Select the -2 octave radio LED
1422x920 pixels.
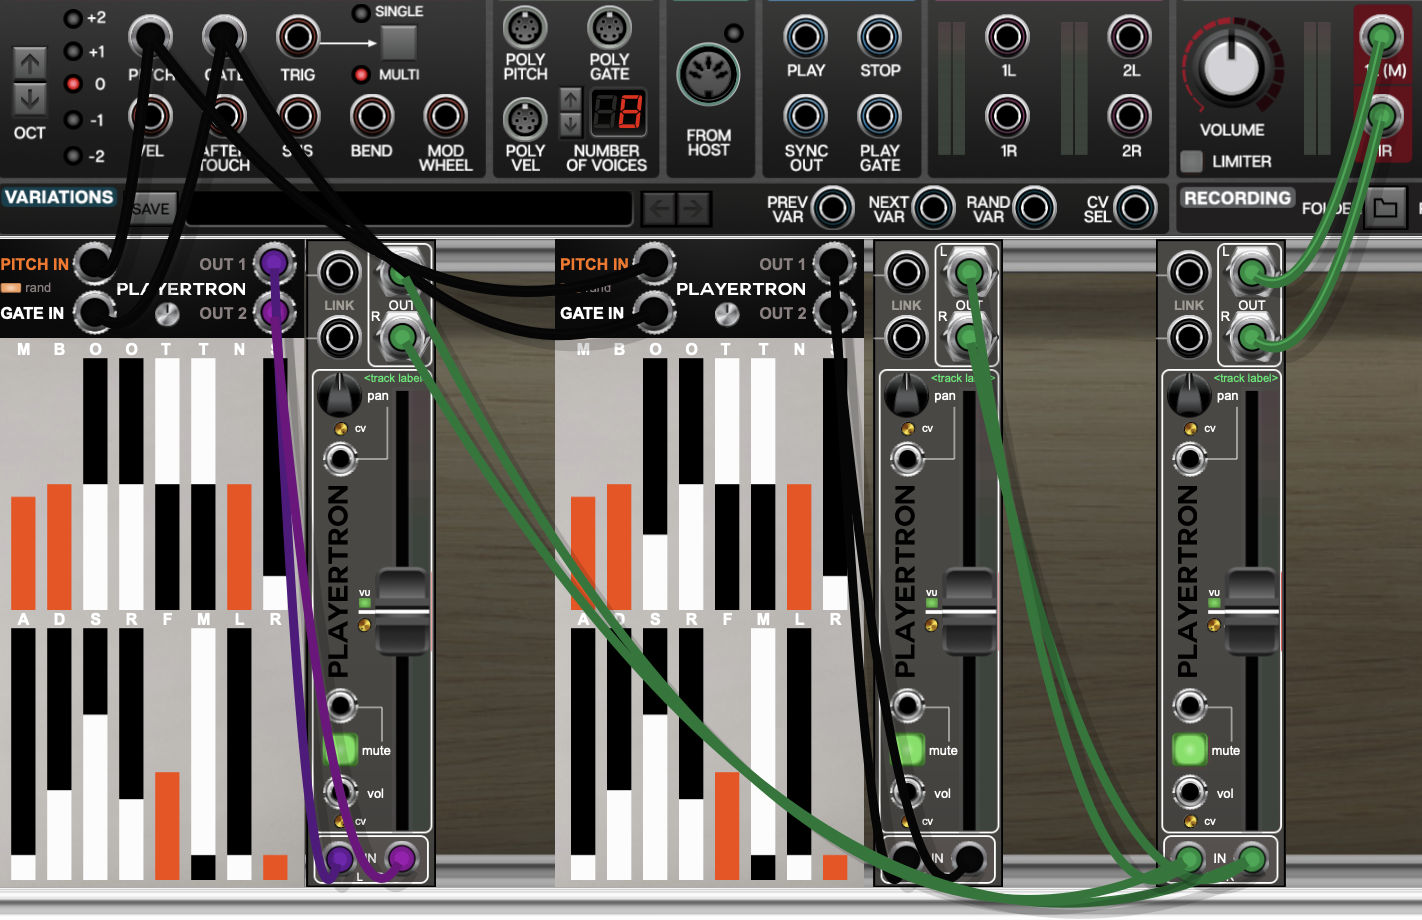[x=73, y=156]
